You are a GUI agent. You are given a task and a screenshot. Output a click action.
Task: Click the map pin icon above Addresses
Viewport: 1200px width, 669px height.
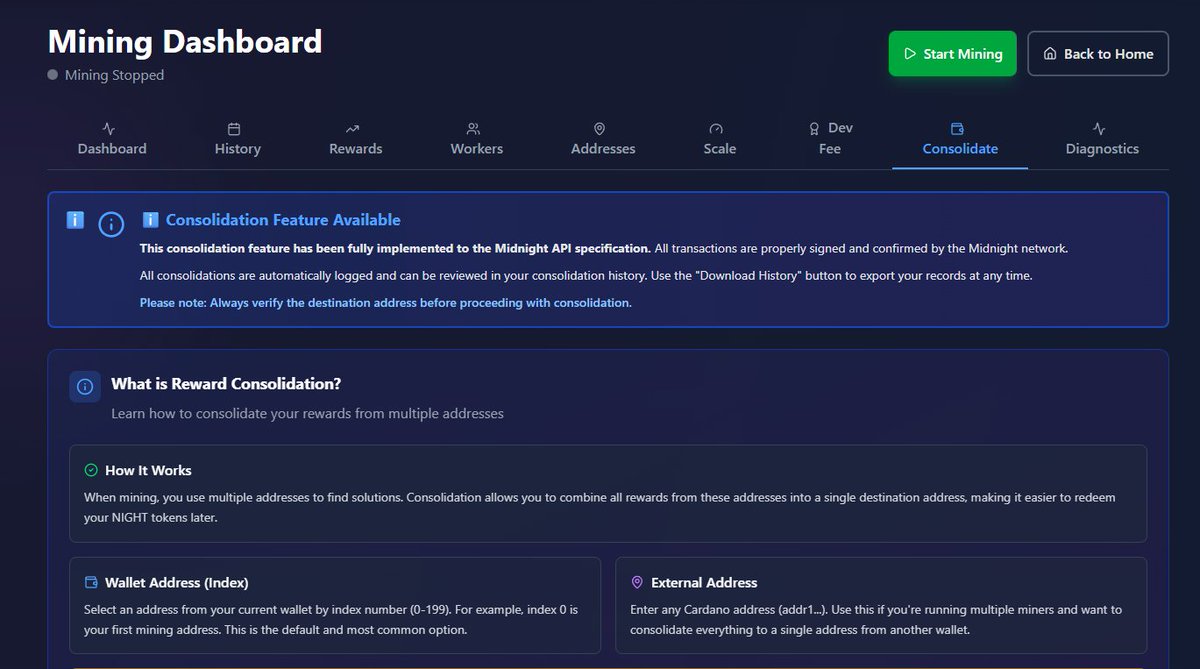coord(599,129)
